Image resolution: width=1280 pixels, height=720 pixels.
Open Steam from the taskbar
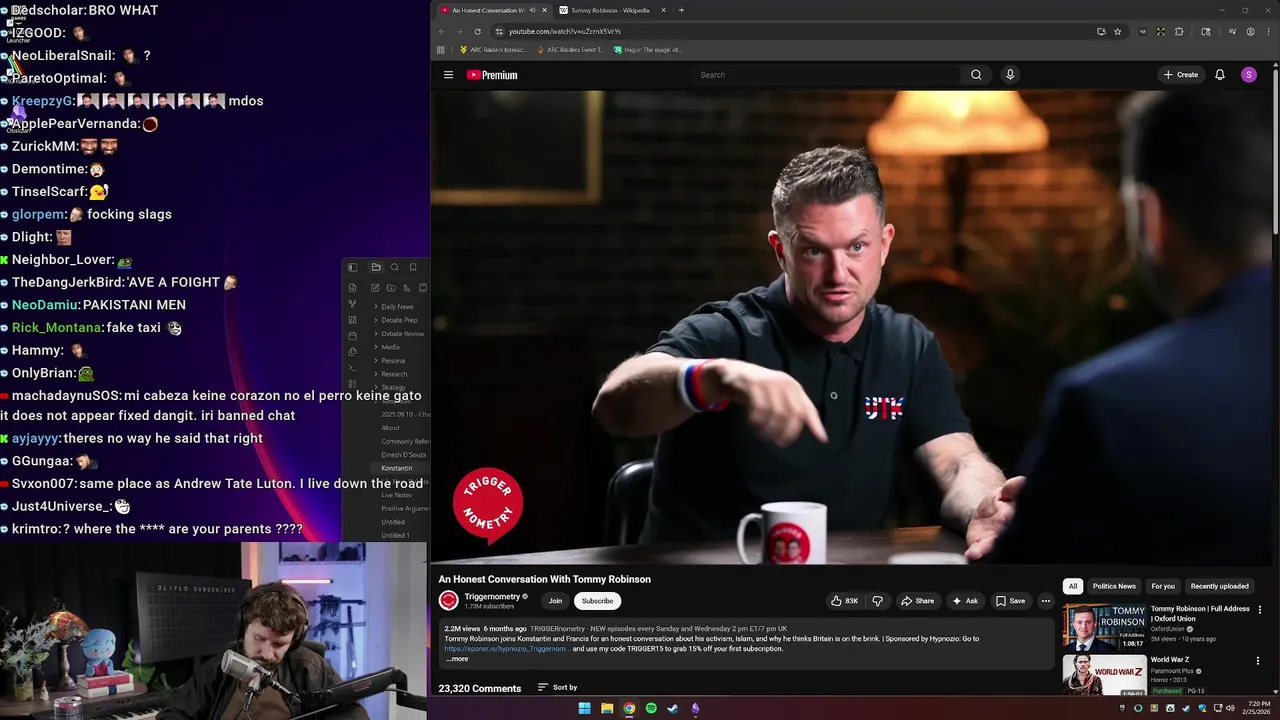click(x=673, y=708)
